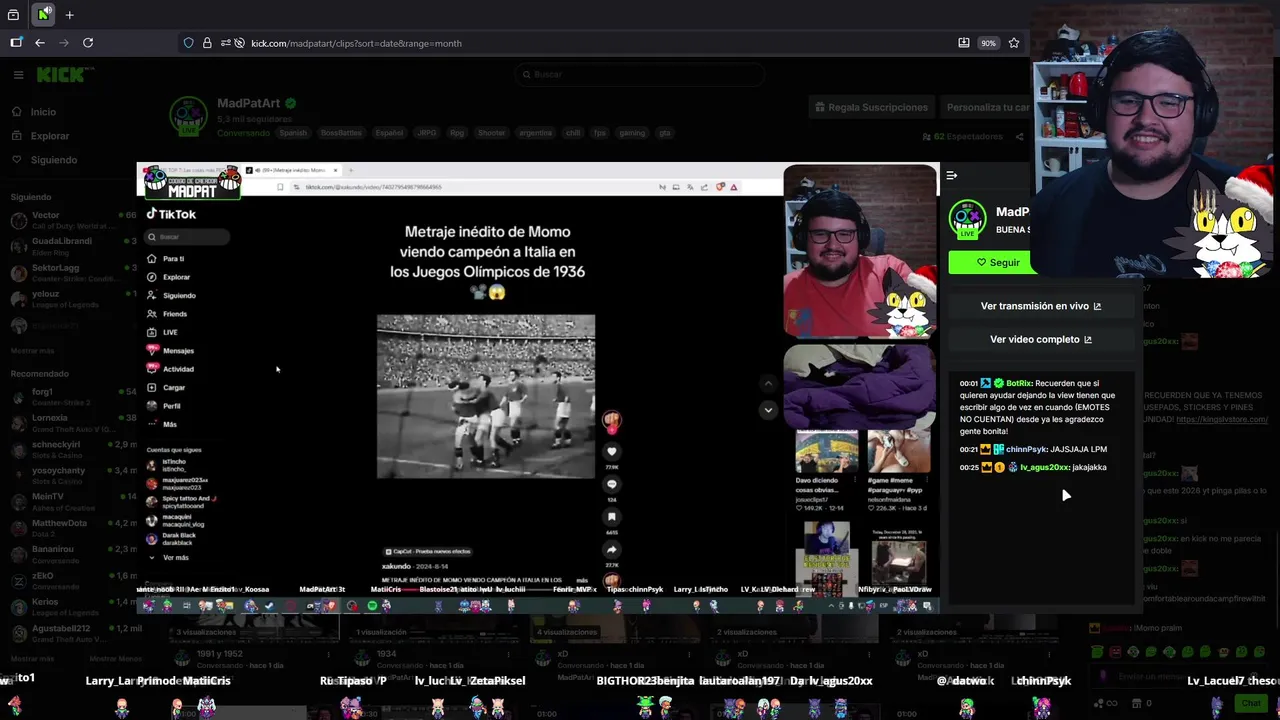Open the Davo diciendo cosas obvias thumbnail
1280x720 pixels.
pyautogui.click(x=827, y=451)
